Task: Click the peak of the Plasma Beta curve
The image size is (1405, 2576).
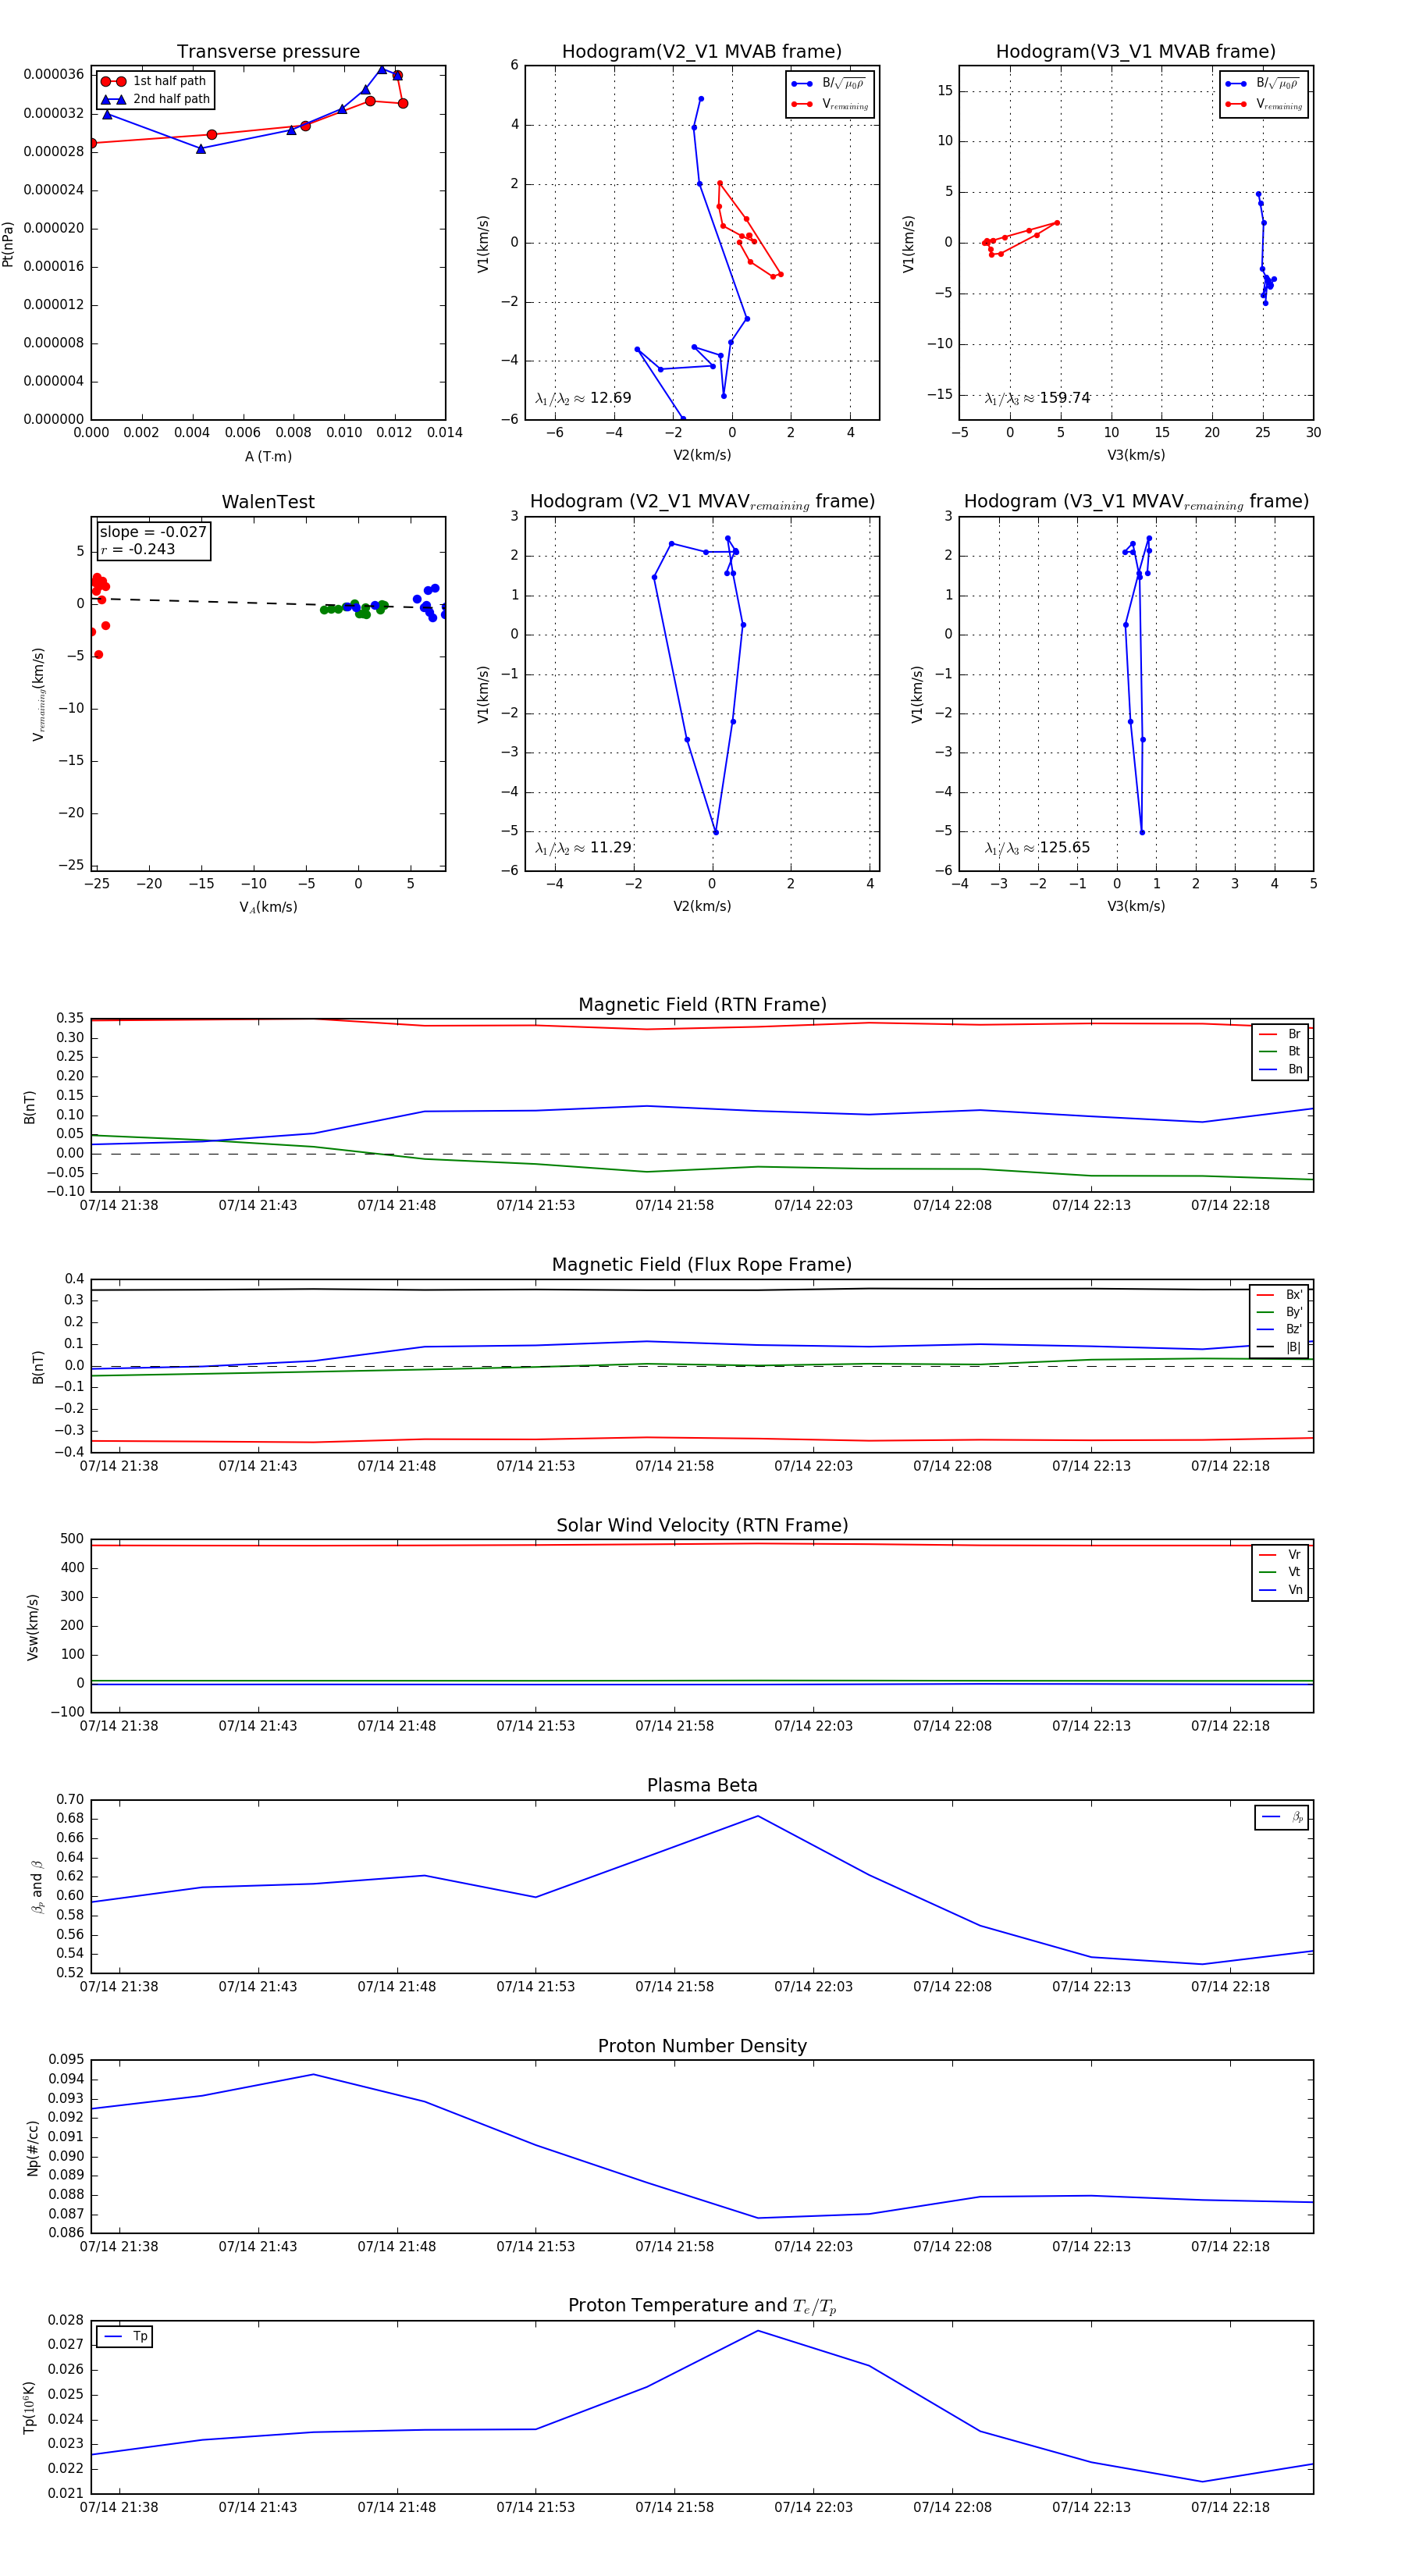Action: point(757,1816)
